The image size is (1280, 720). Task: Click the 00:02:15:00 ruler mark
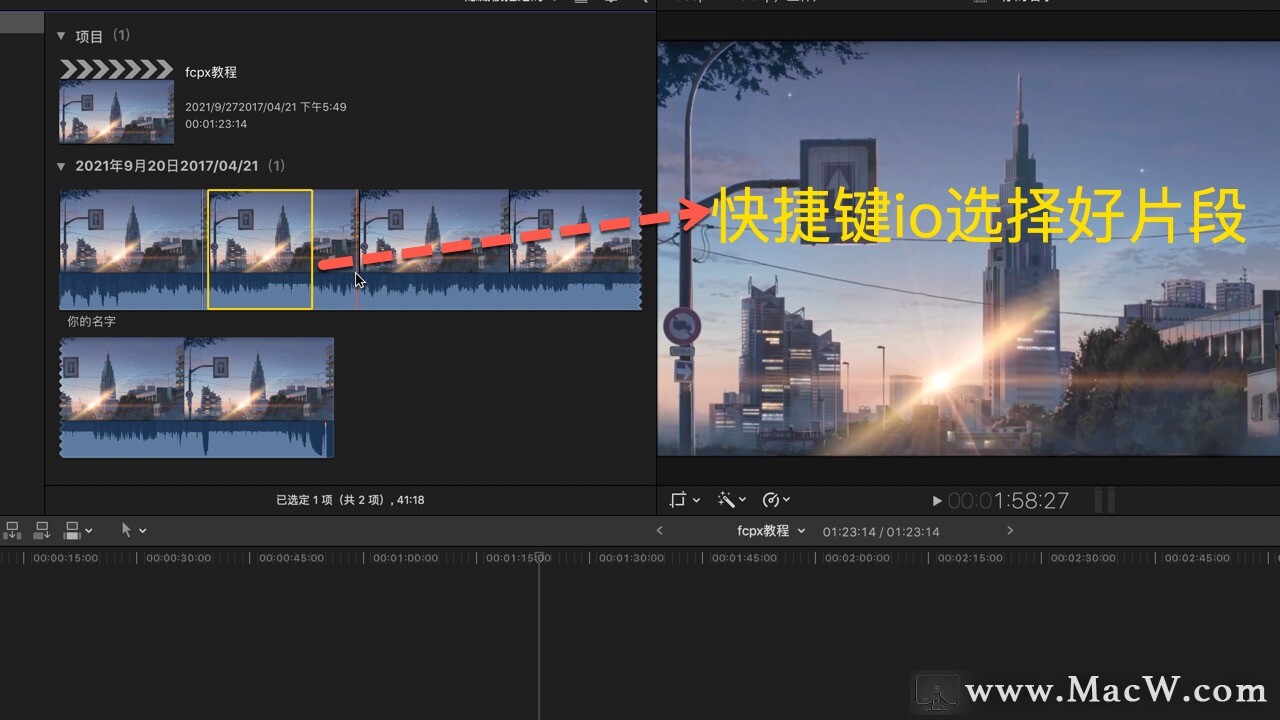coord(970,558)
